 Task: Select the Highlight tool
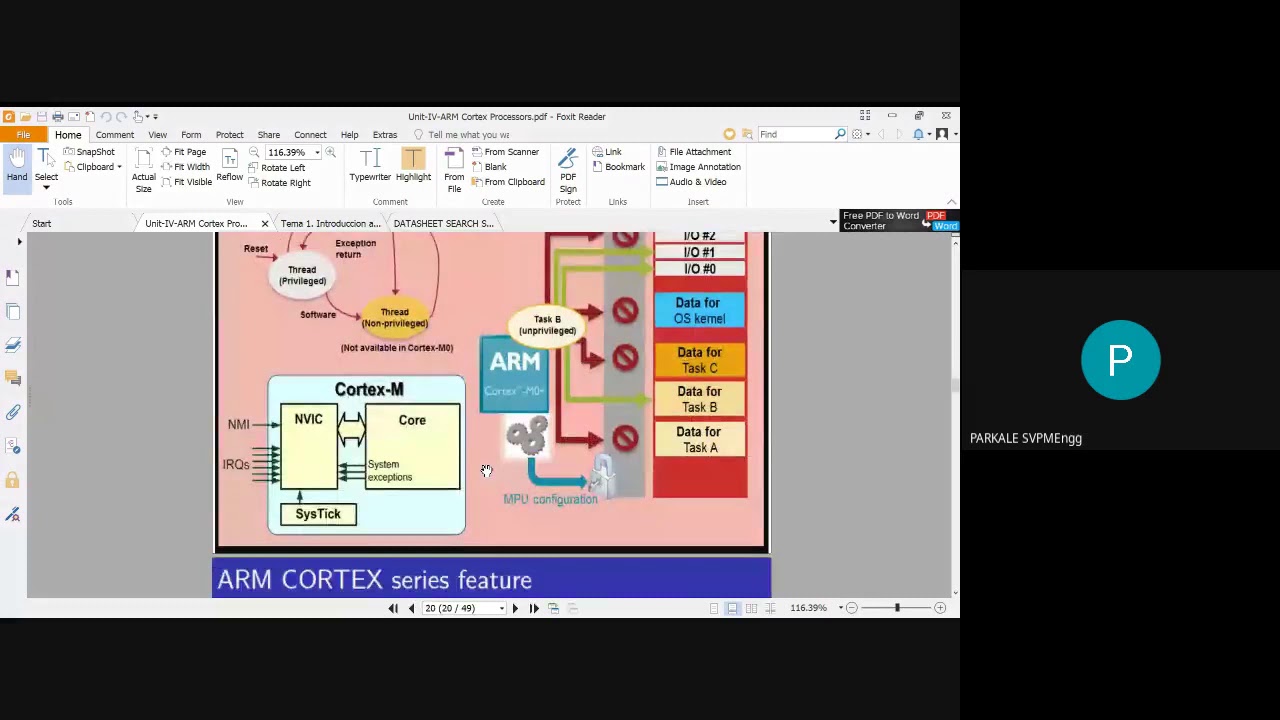[x=413, y=166]
